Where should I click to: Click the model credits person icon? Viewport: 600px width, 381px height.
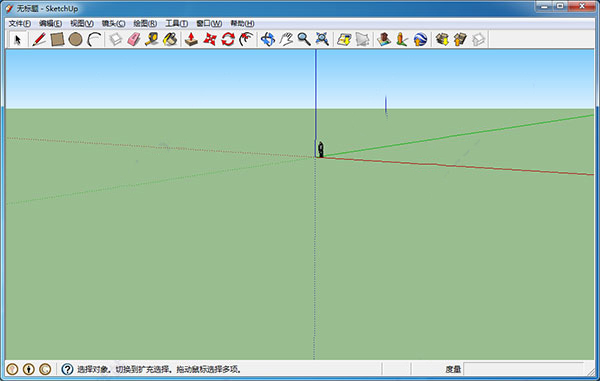tap(29, 369)
